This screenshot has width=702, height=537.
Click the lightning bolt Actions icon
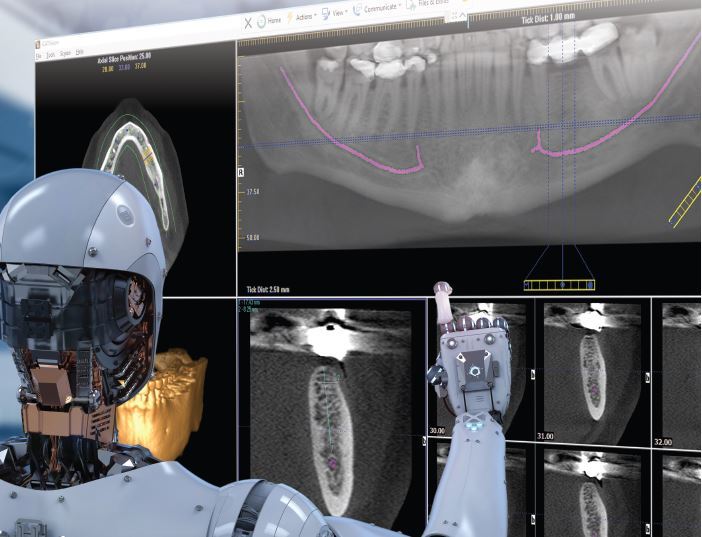point(290,18)
